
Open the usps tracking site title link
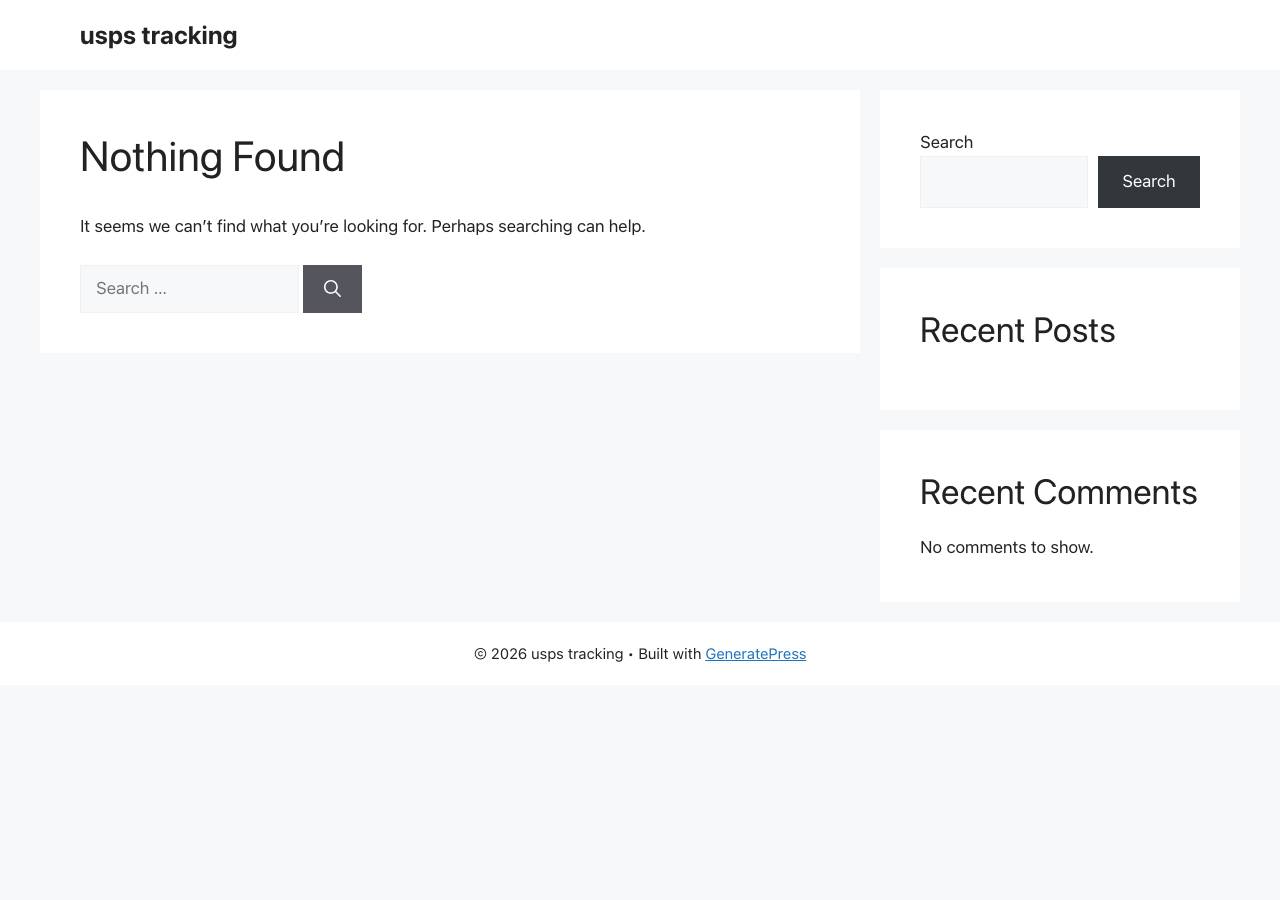[x=158, y=36]
